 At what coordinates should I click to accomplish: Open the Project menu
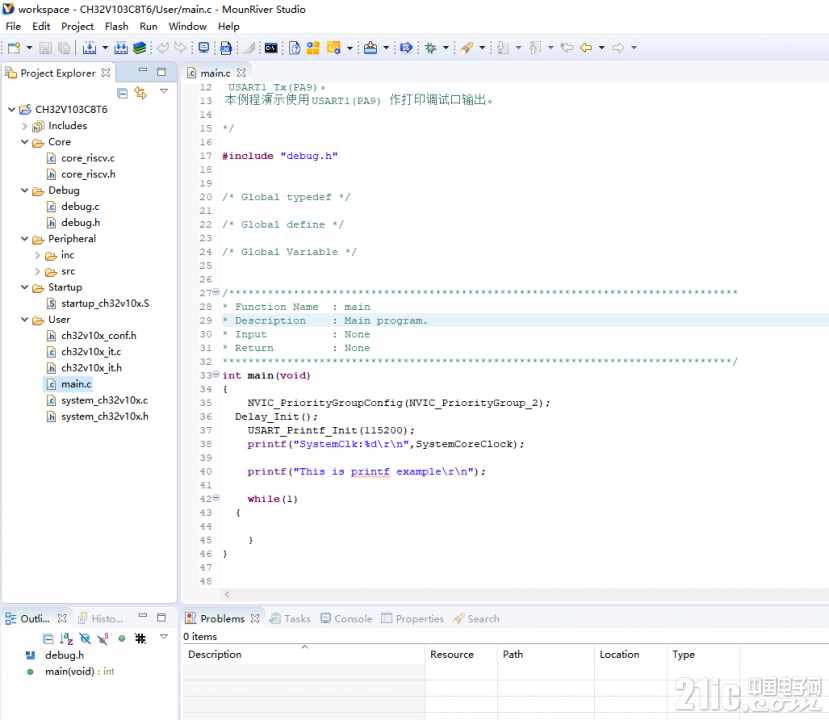click(x=77, y=26)
